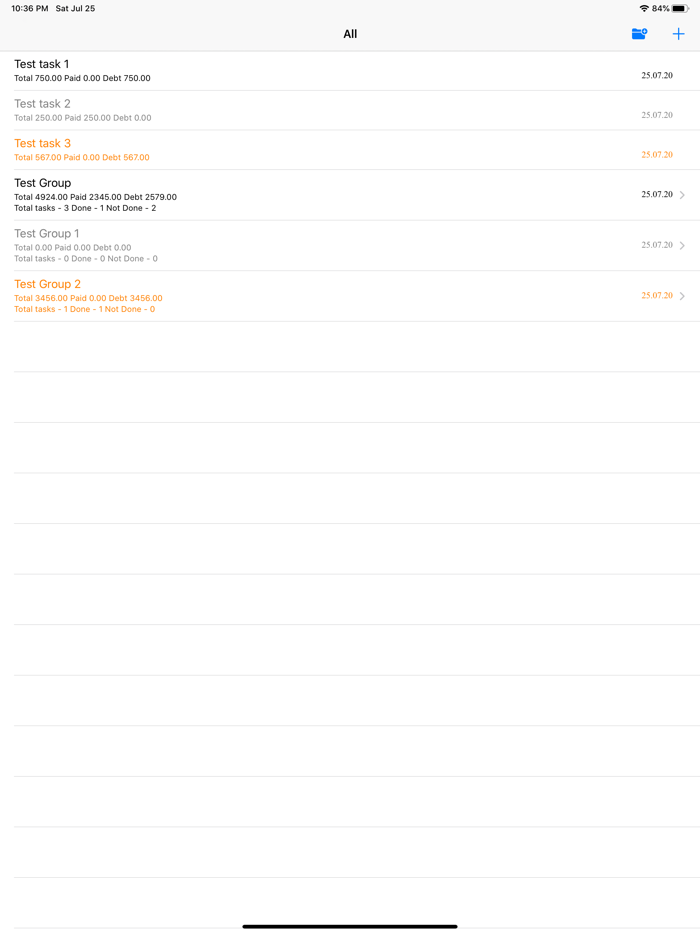
Task: Tap the All title in header
Action: (x=350, y=34)
